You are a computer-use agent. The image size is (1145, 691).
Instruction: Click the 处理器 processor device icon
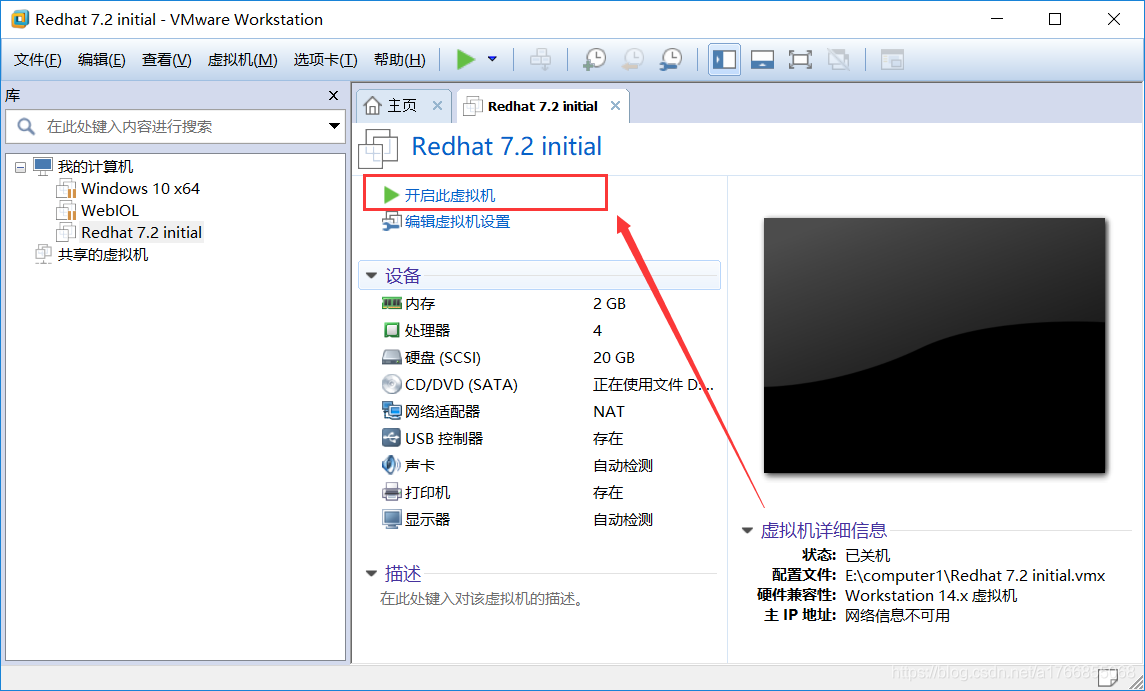pos(391,330)
